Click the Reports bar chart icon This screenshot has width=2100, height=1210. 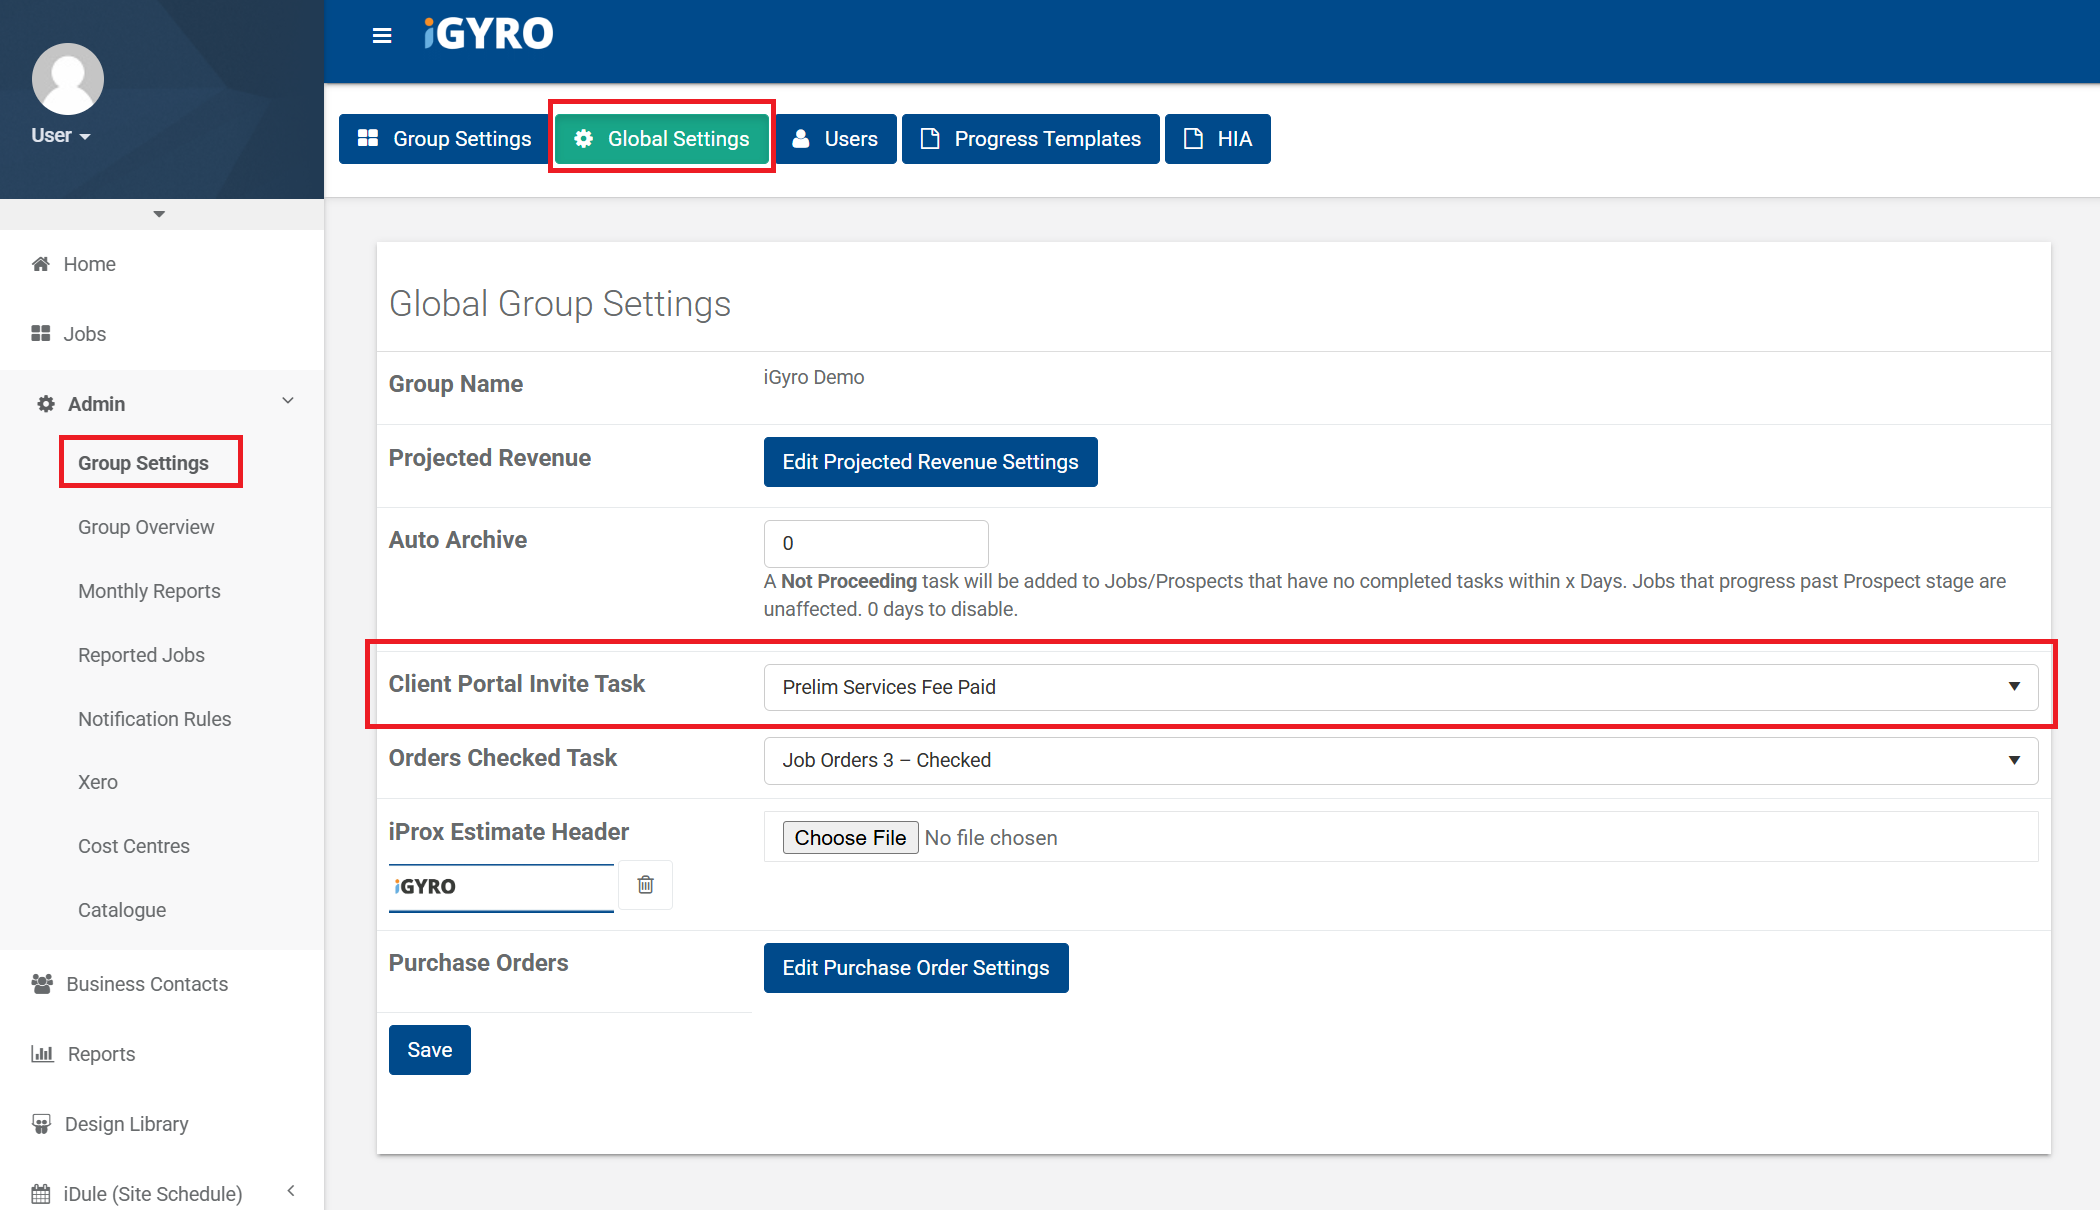click(x=42, y=1054)
